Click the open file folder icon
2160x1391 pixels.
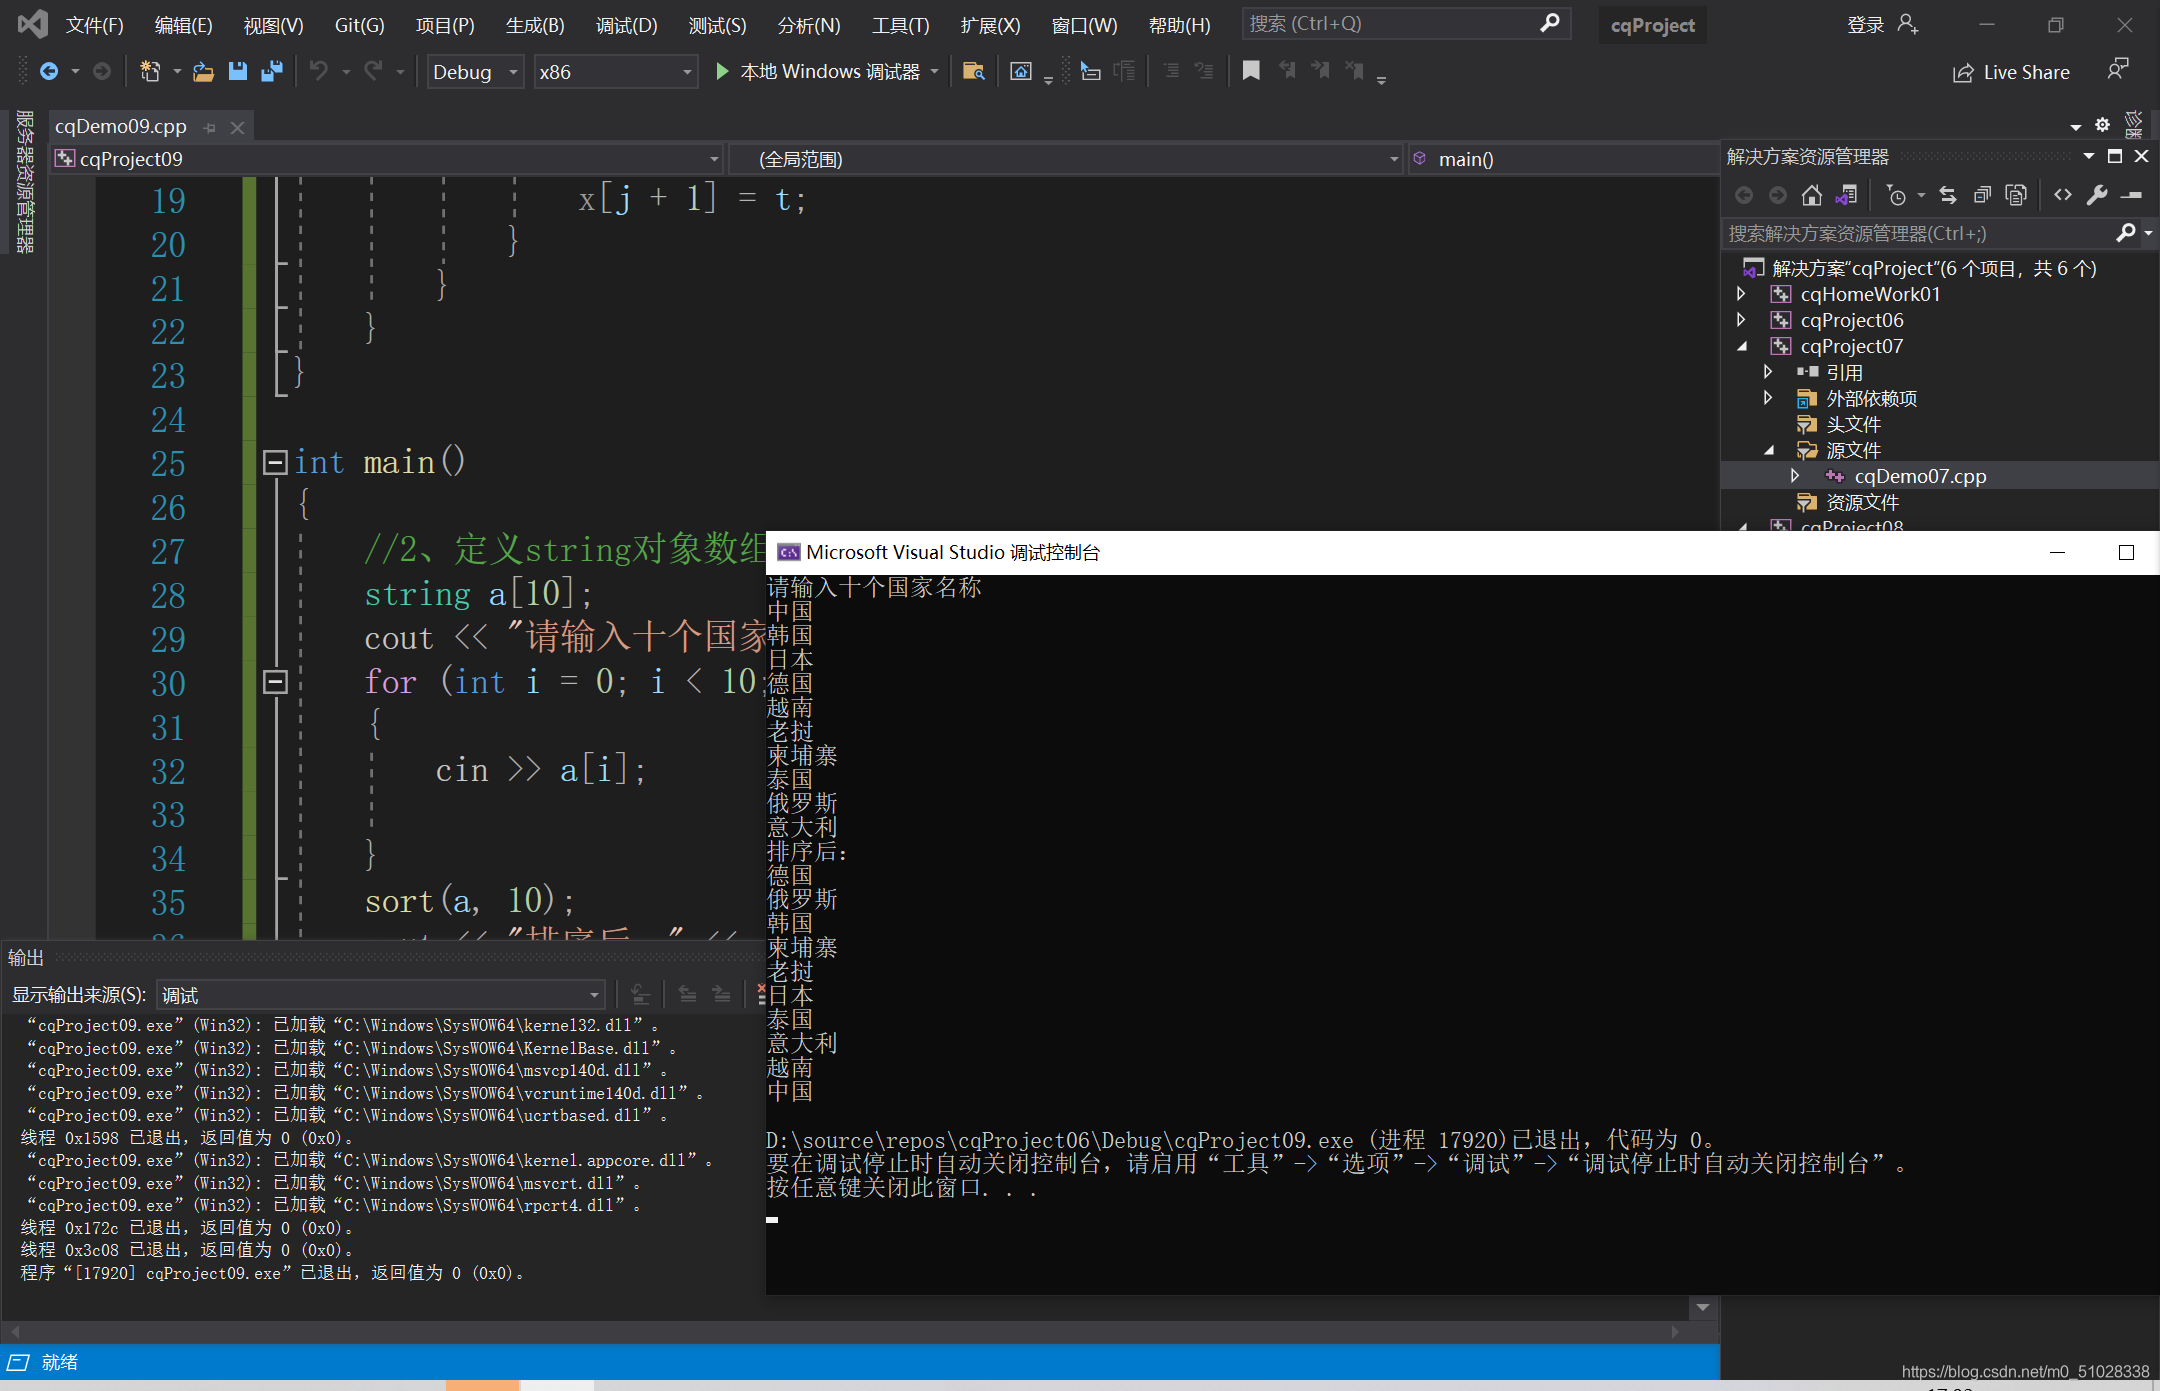pos(204,71)
